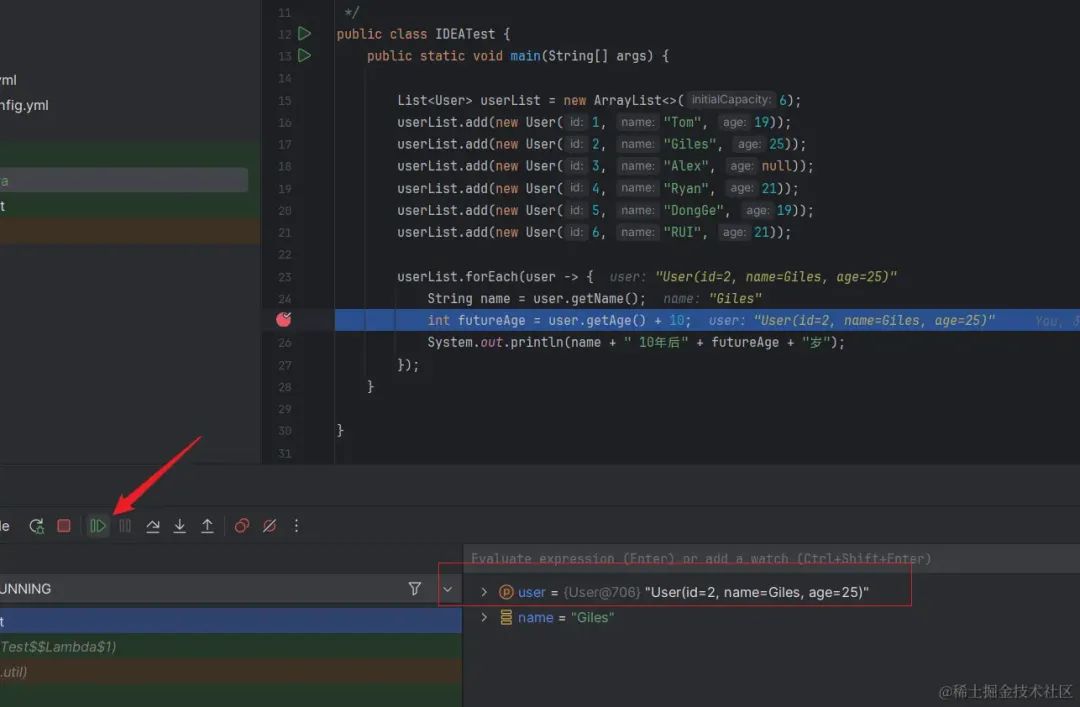This screenshot has height=707, width=1080.
Task: Open the View Breakpoints dialog icon
Action: tap(240, 525)
